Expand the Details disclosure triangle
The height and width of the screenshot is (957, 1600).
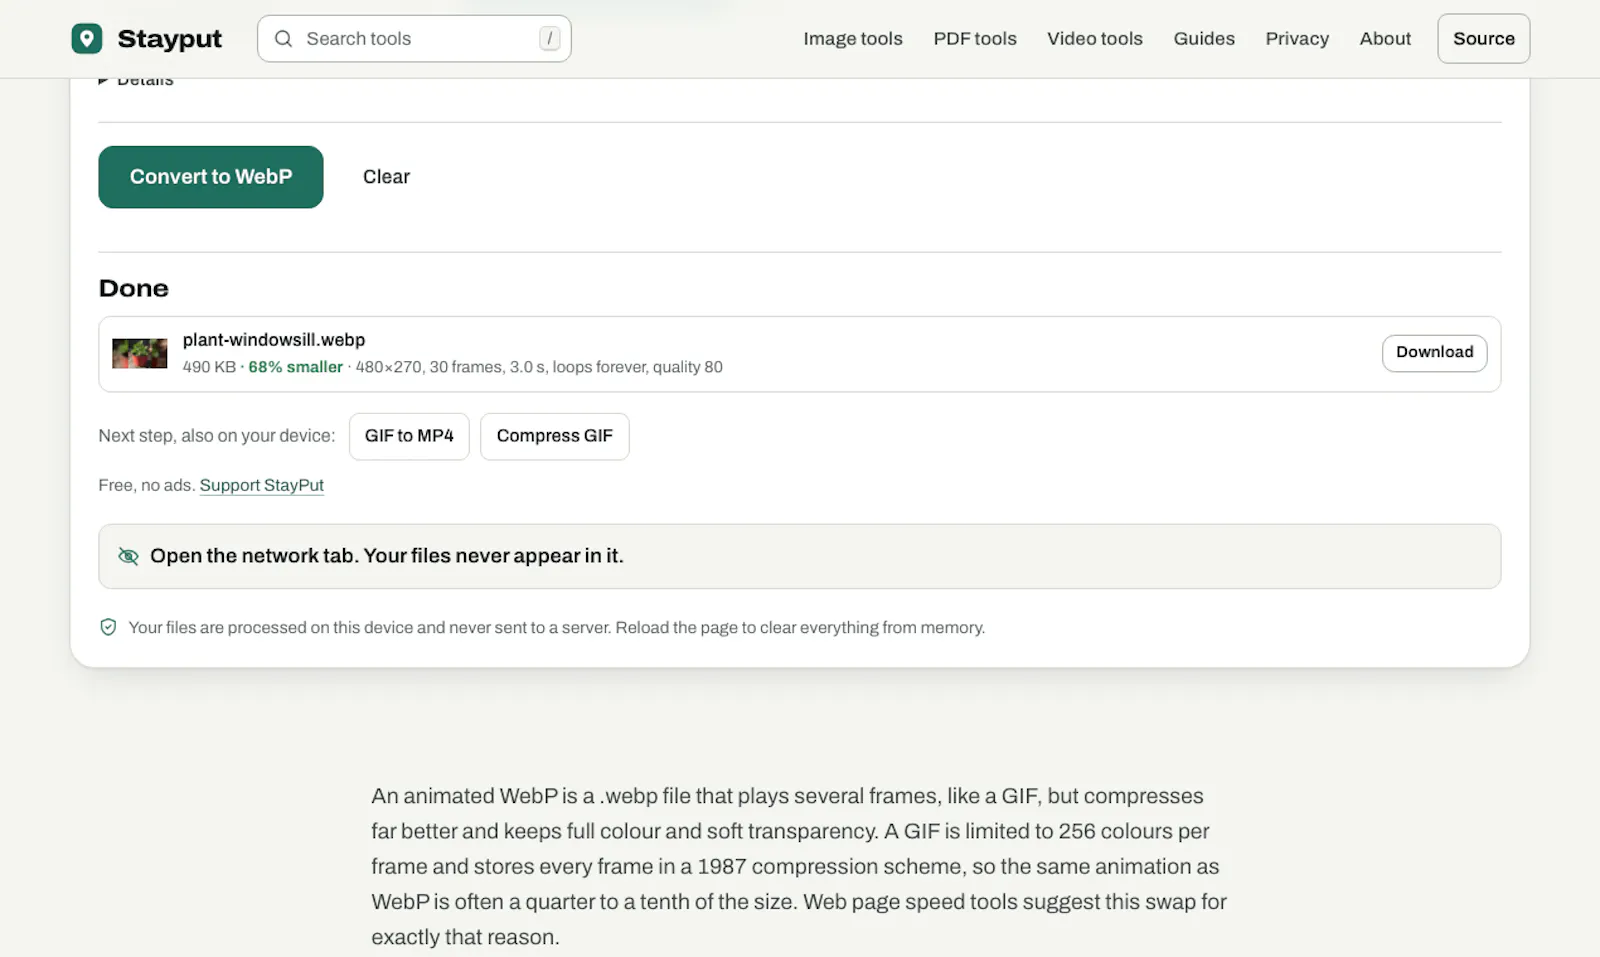(103, 80)
